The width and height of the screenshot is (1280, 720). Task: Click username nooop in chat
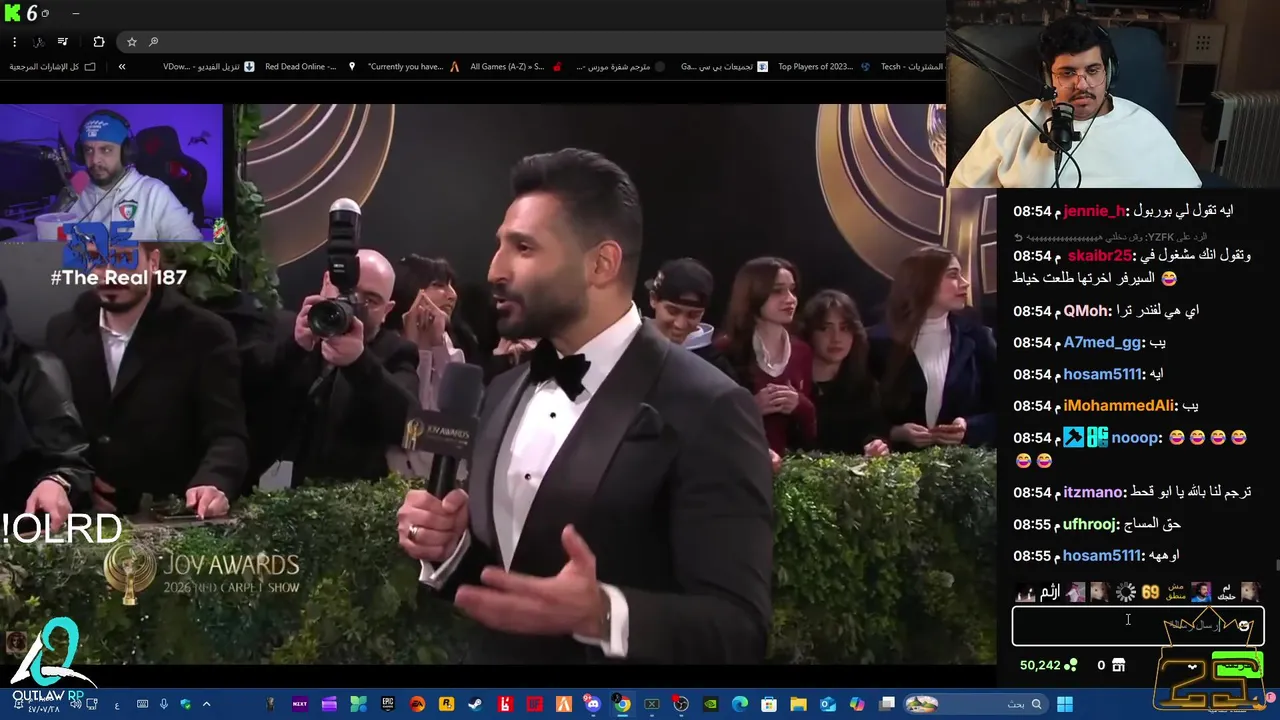tap(1135, 438)
